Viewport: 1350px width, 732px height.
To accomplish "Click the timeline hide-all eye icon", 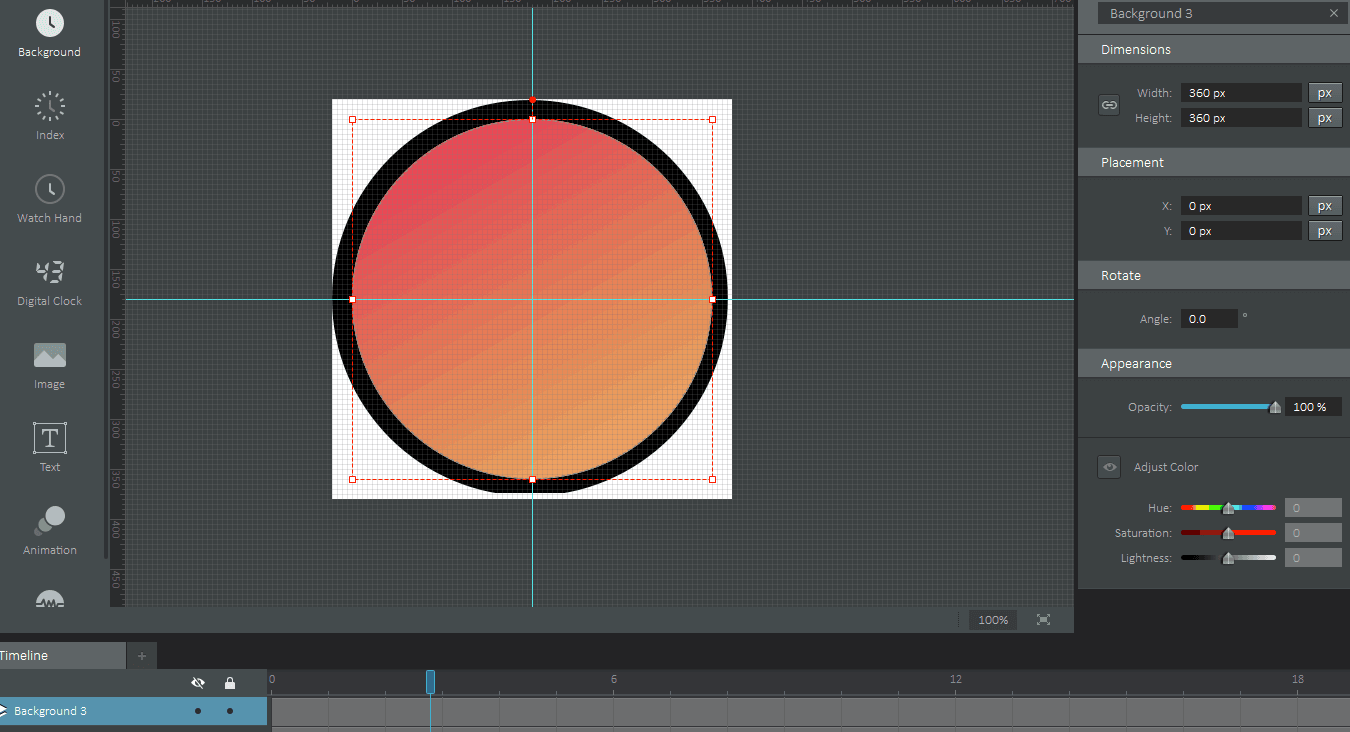I will 198,683.
